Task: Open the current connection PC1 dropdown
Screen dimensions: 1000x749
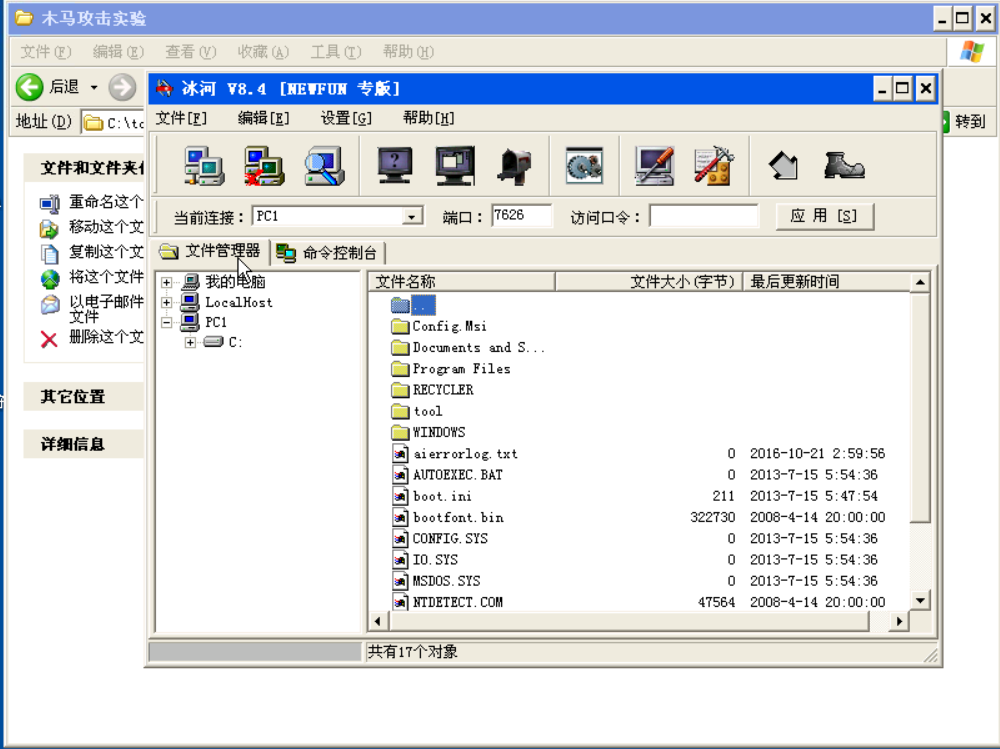Action: 412,217
